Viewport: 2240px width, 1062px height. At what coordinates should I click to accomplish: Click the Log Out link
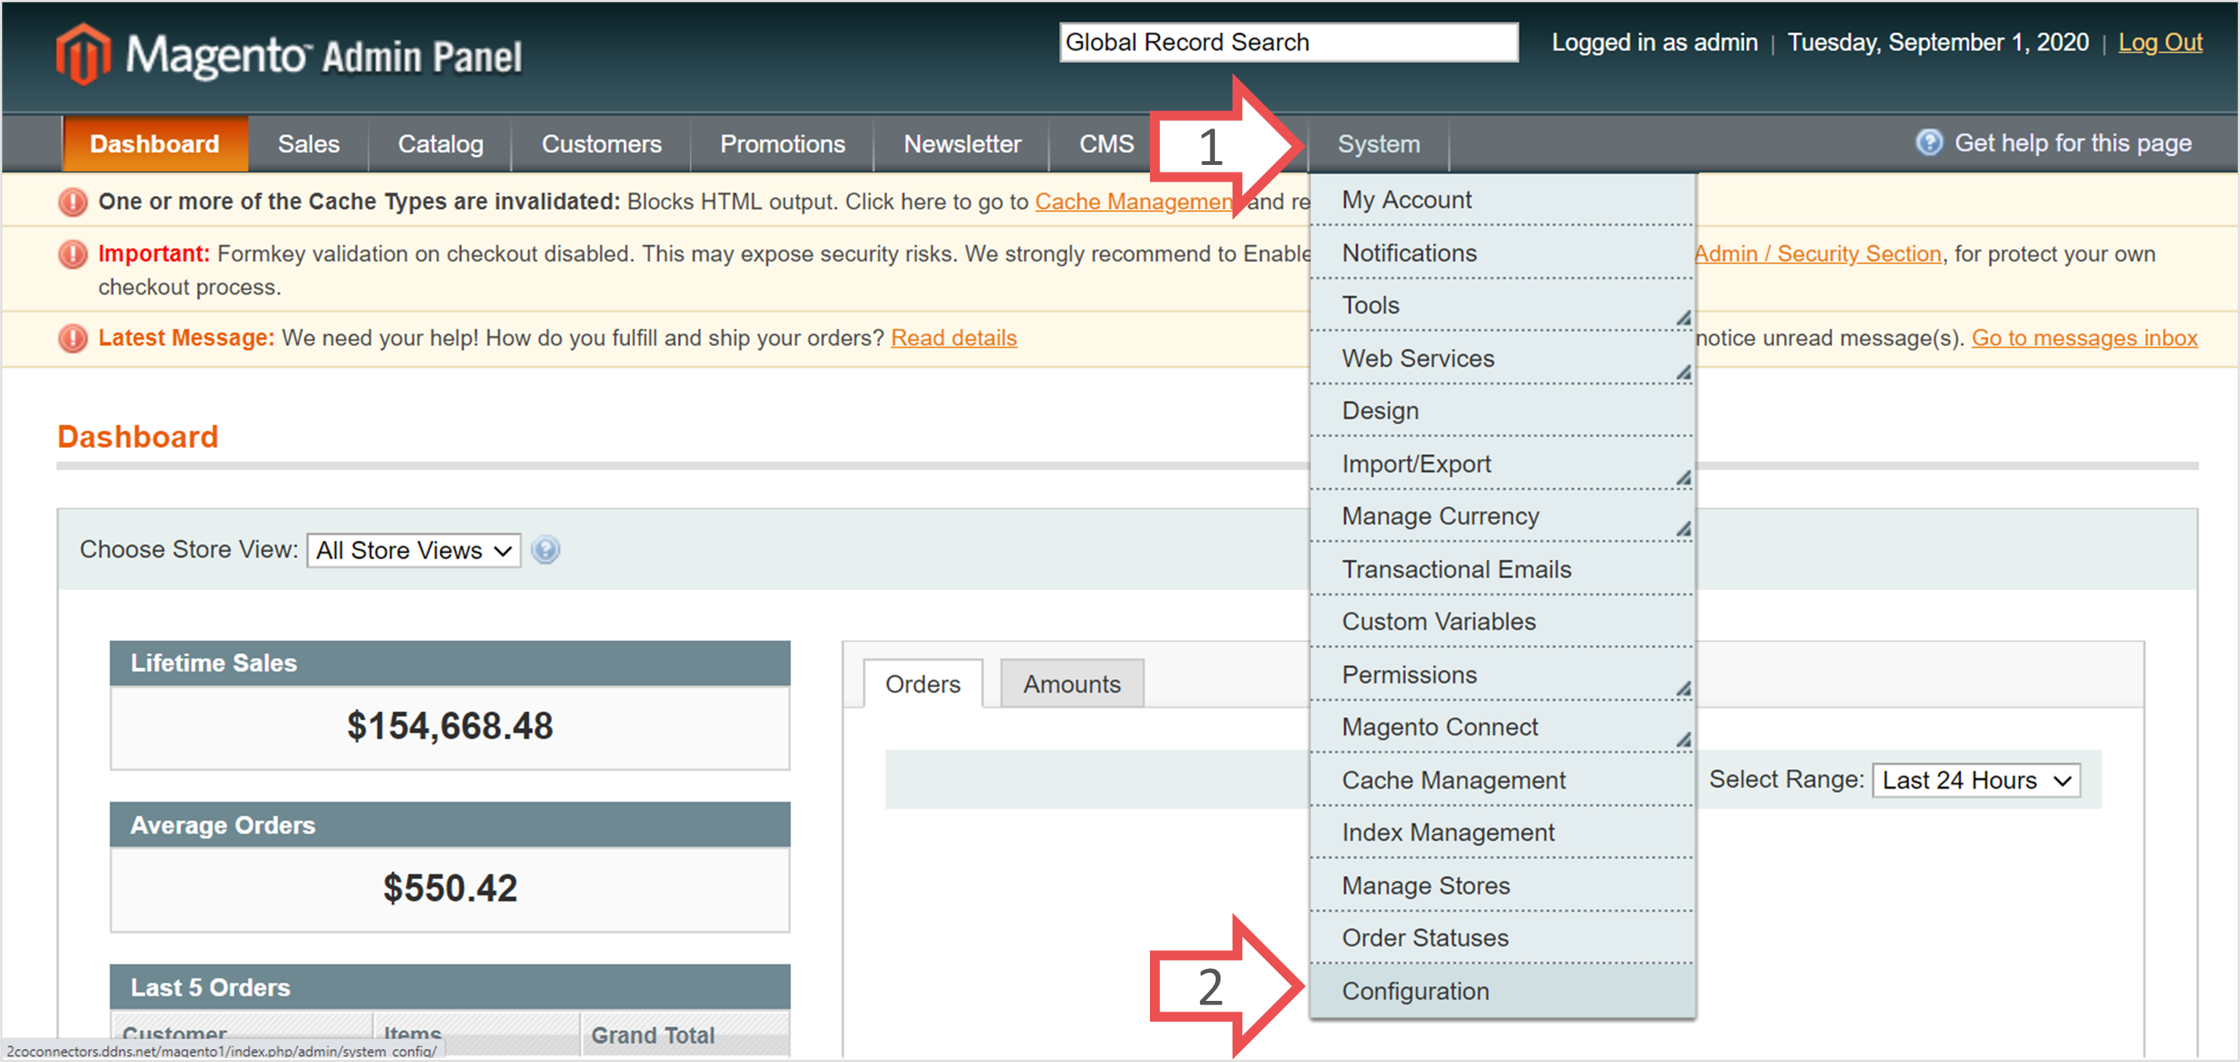pyautogui.click(x=2160, y=42)
